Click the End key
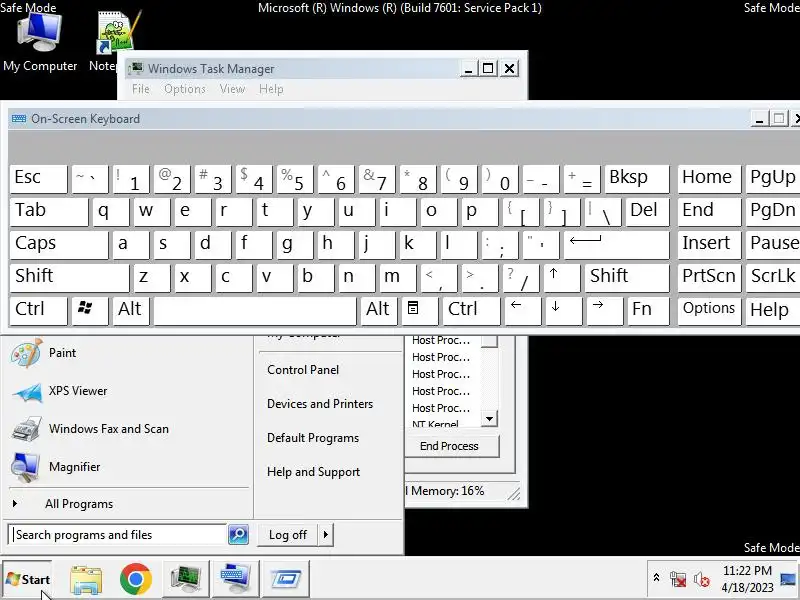Image resolution: width=800 pixels, height=600 pixels. (x=709, y=212)
